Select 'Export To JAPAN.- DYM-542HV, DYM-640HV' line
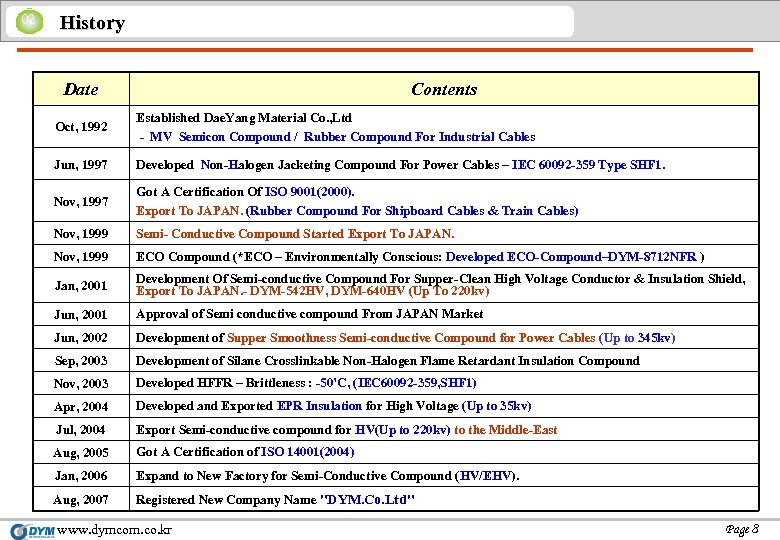The image size is (780, 540). click(x=313, y=291)
